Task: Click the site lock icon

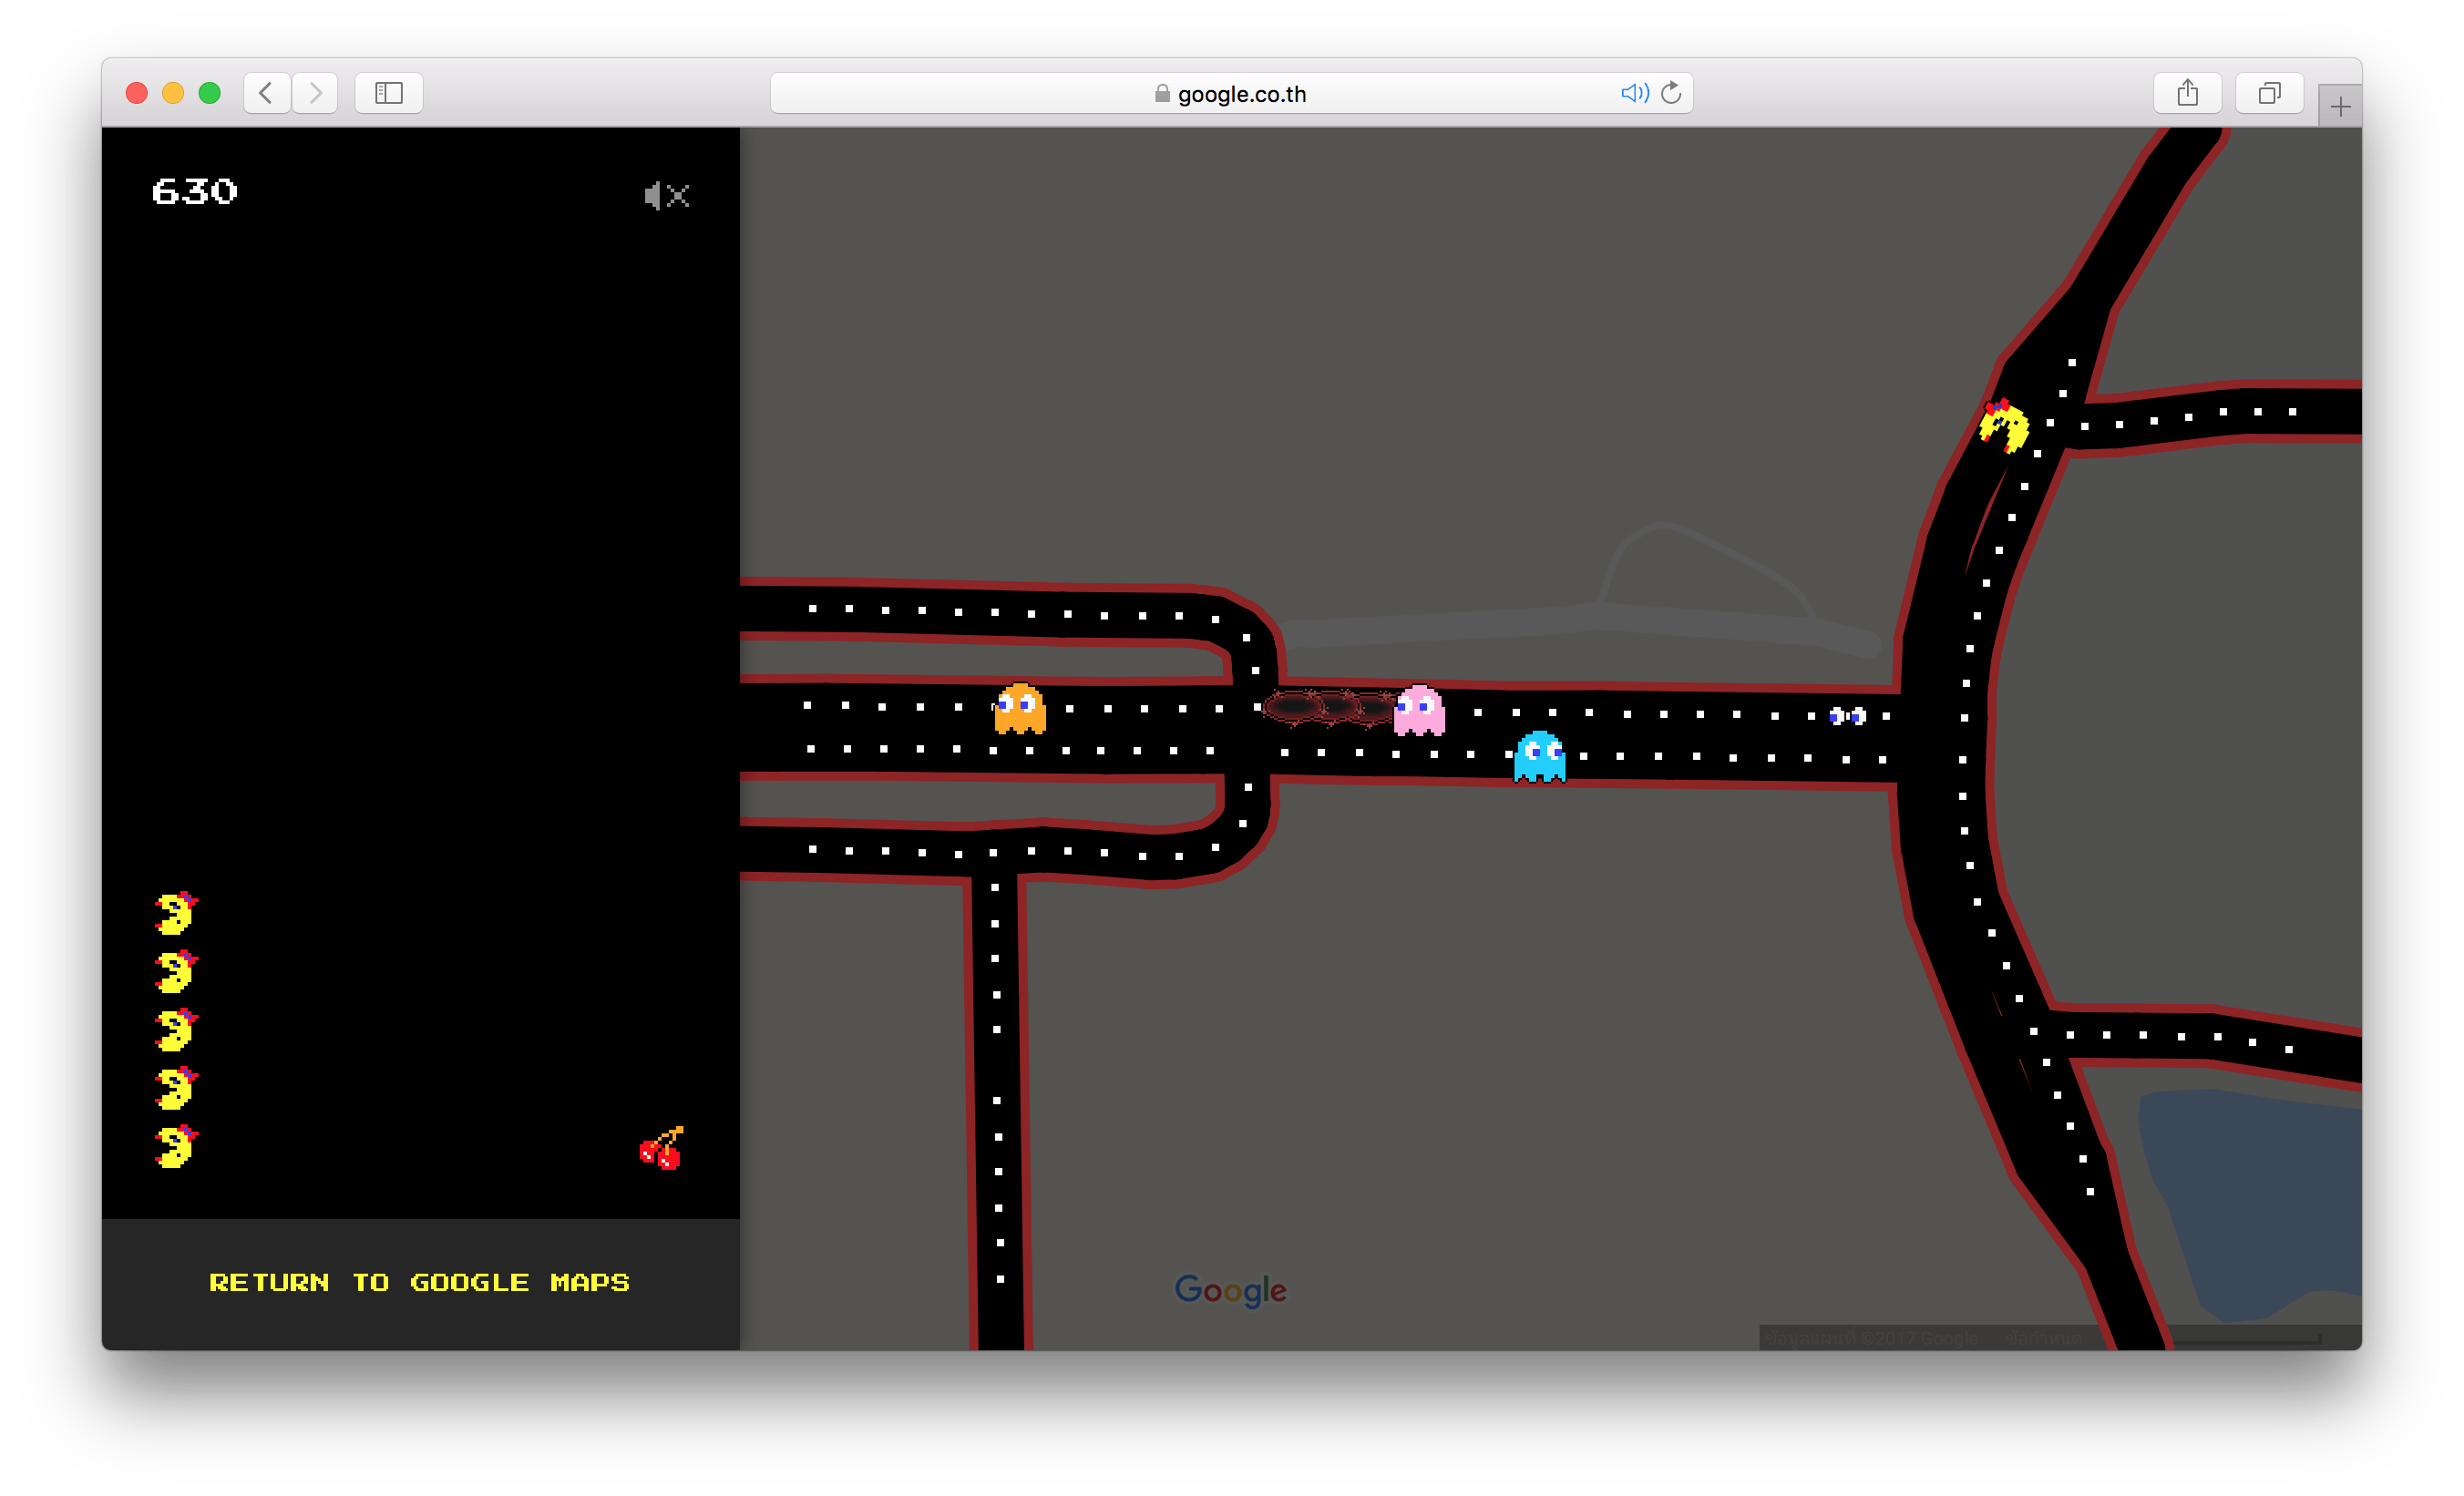Action: (1162, 93)
